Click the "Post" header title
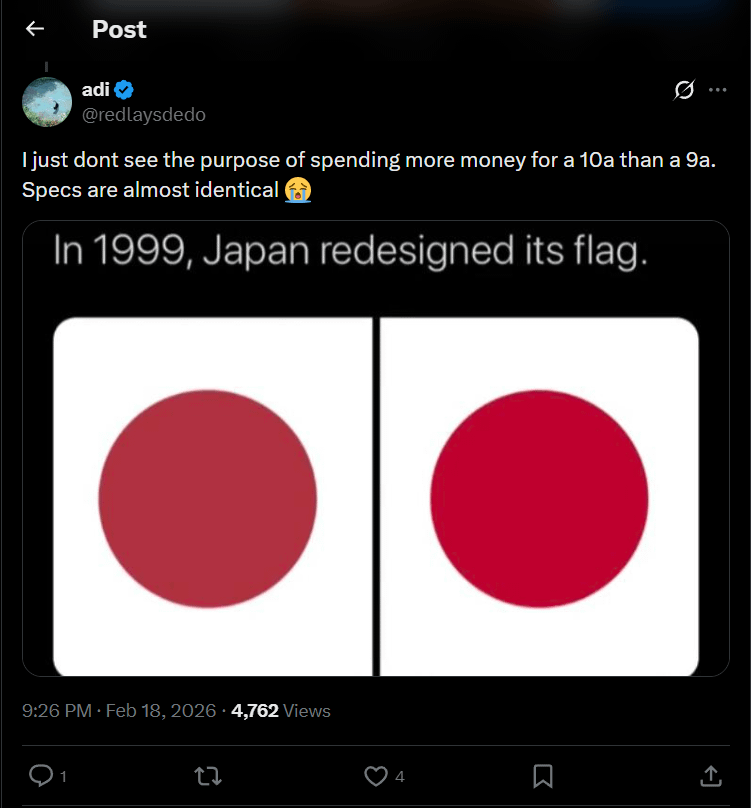 [119, 29]
